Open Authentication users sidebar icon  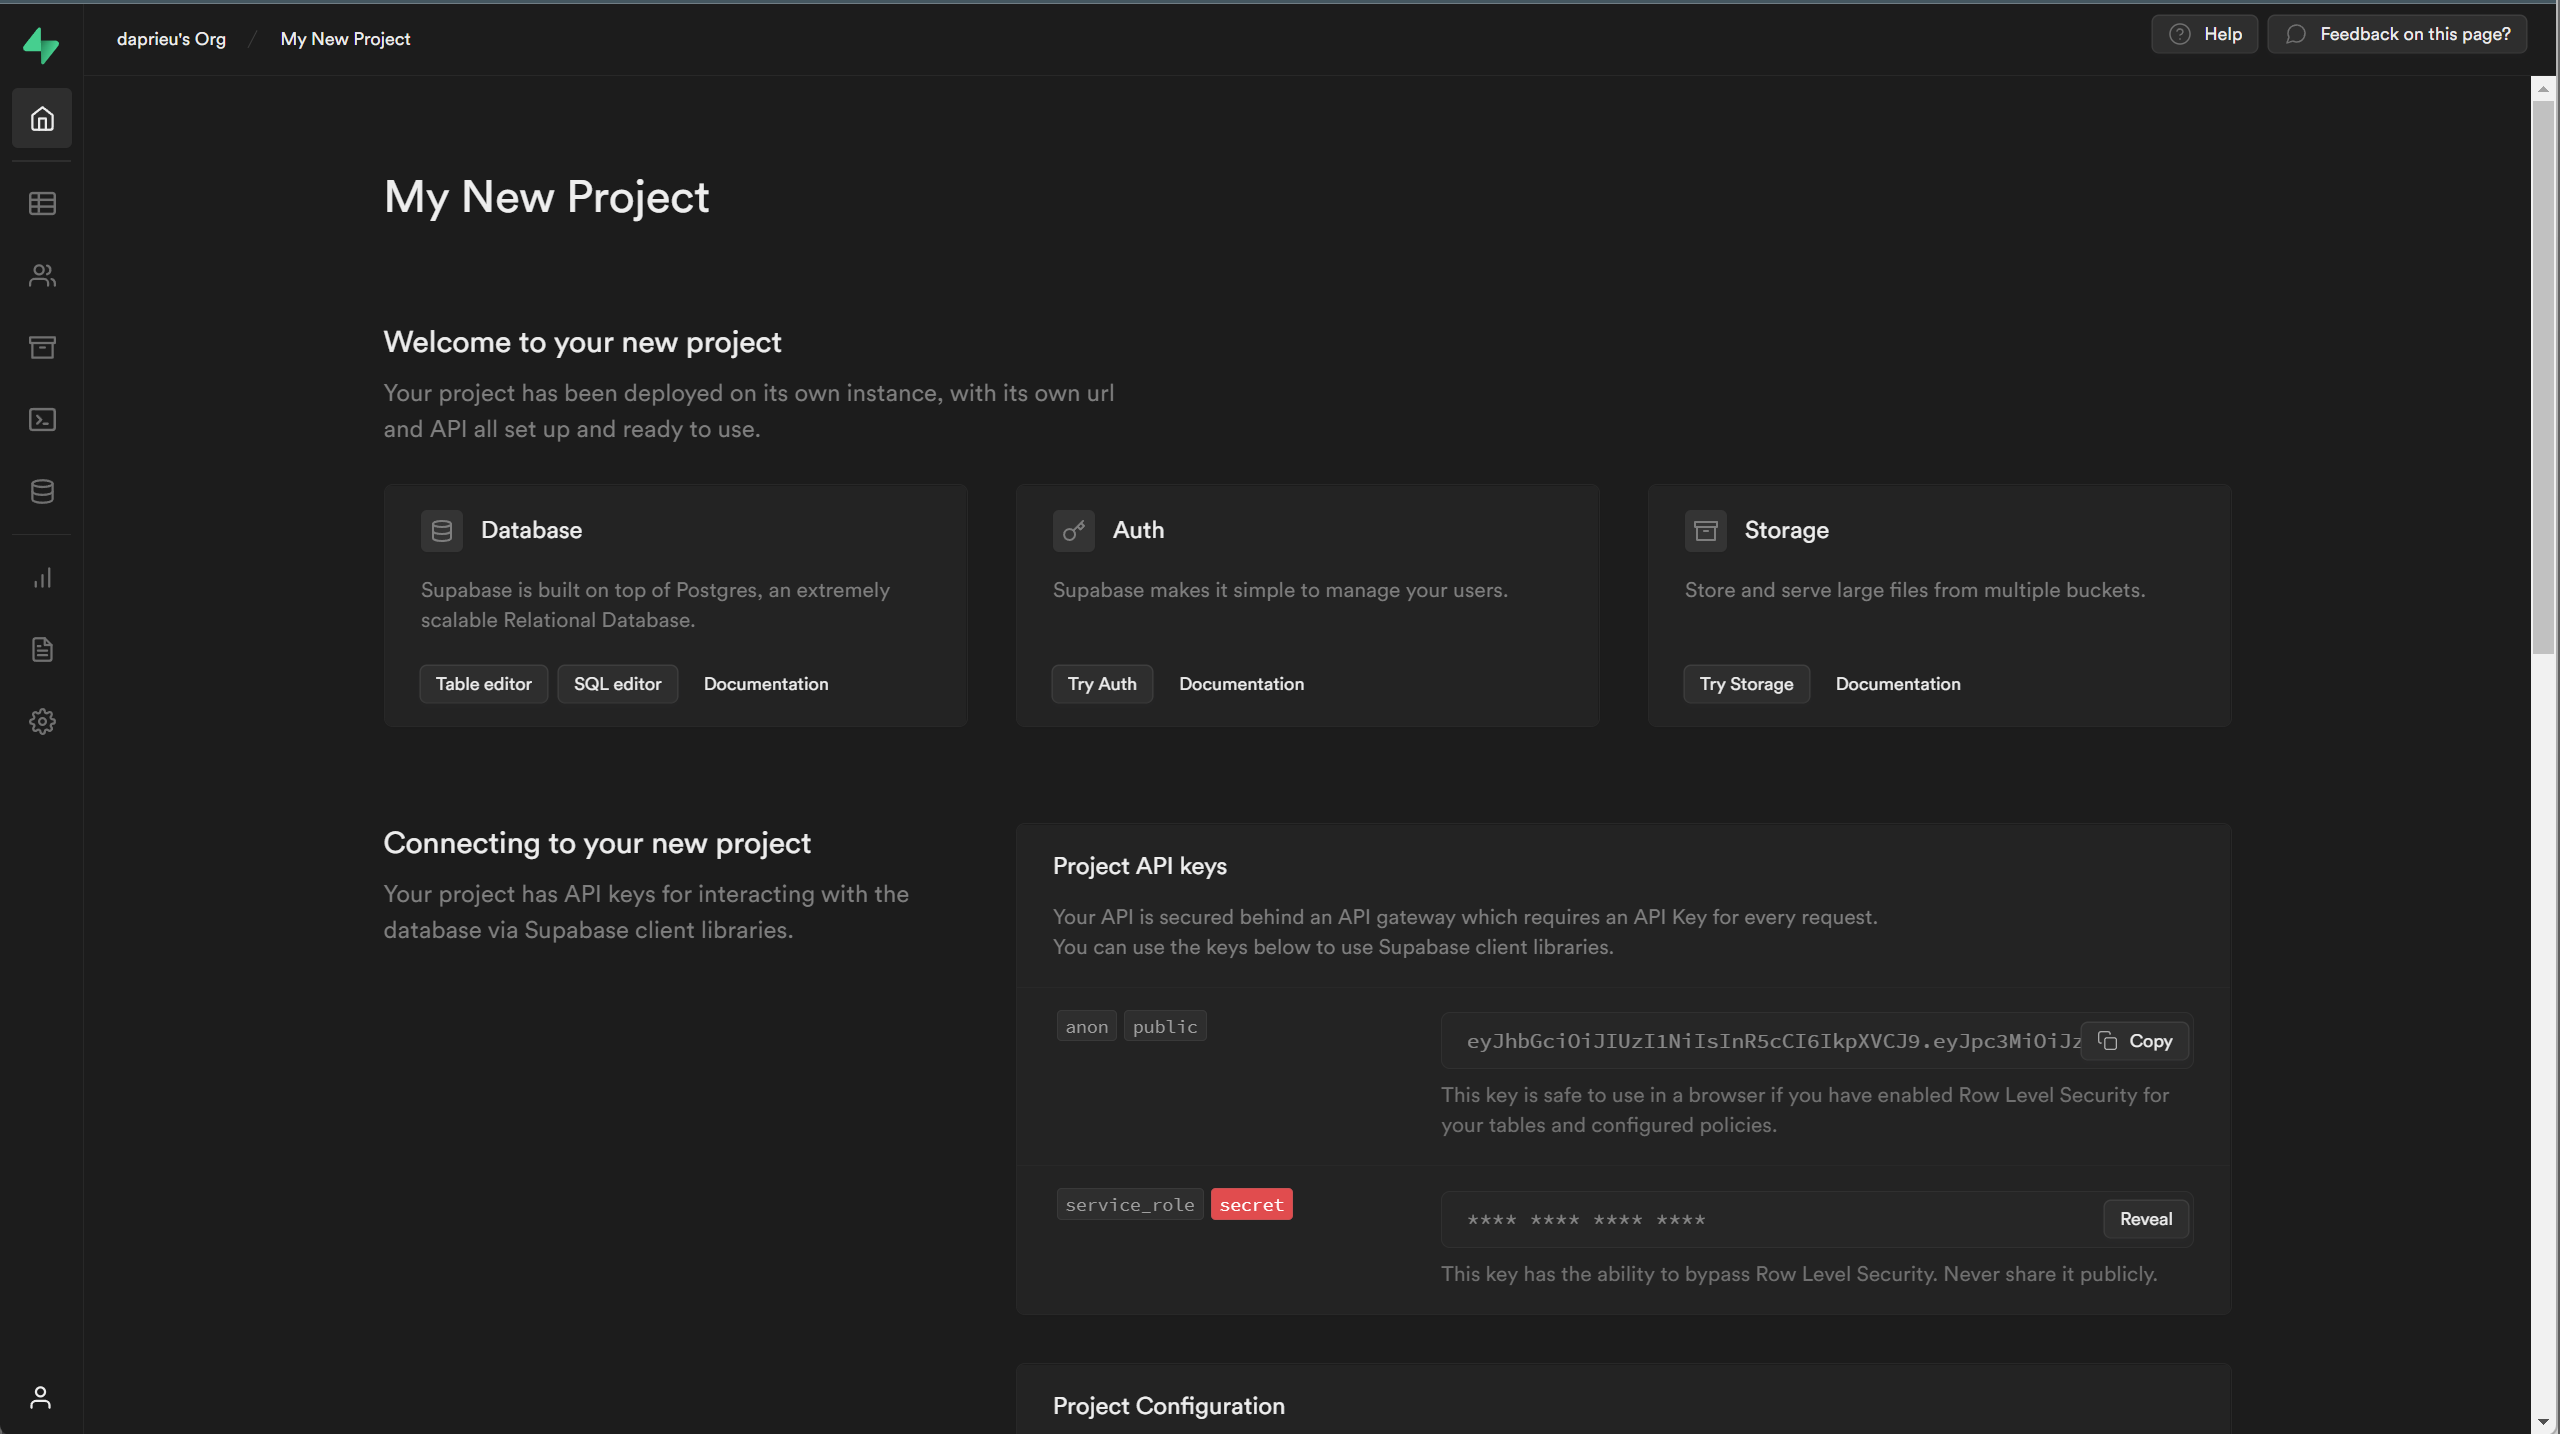point(42,276)
